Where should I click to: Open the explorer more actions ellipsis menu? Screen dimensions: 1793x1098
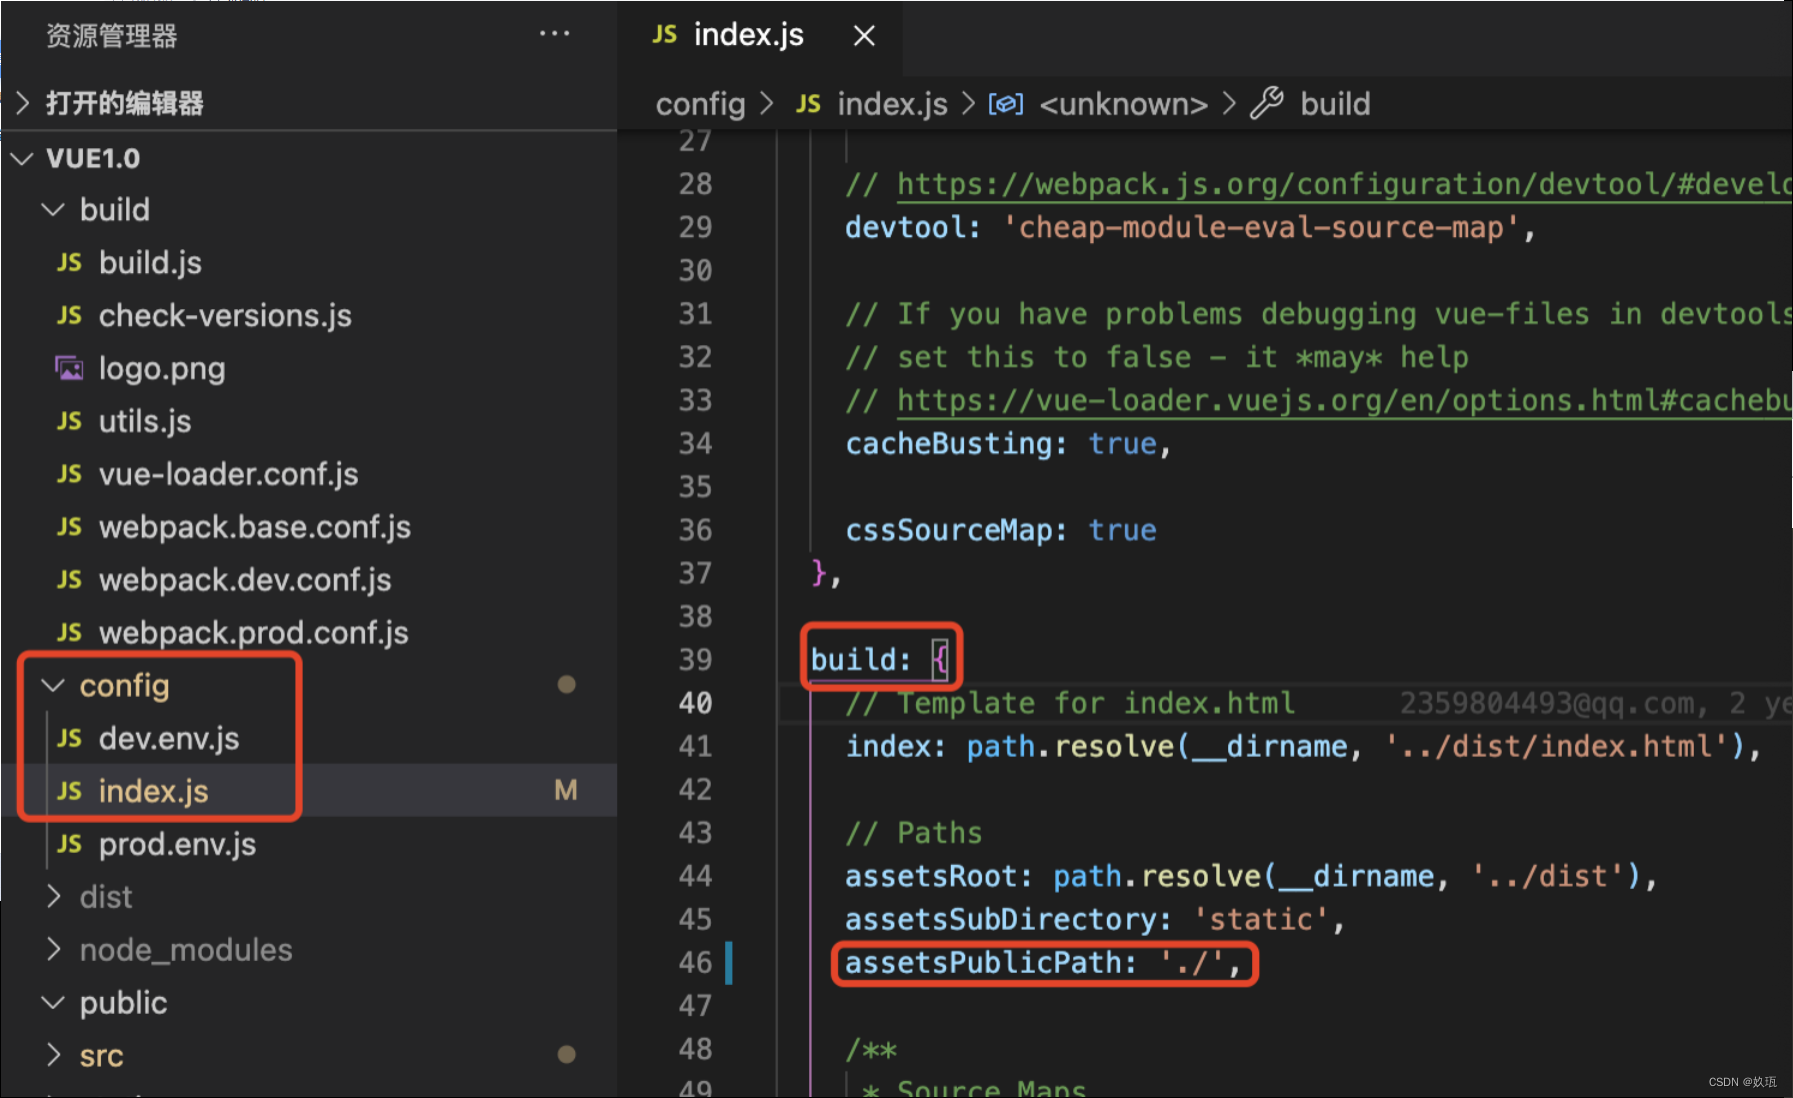point(554,34)
